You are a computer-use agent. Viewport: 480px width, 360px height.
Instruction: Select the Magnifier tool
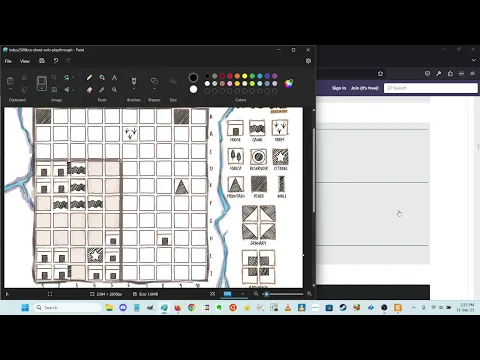(114, 89)
